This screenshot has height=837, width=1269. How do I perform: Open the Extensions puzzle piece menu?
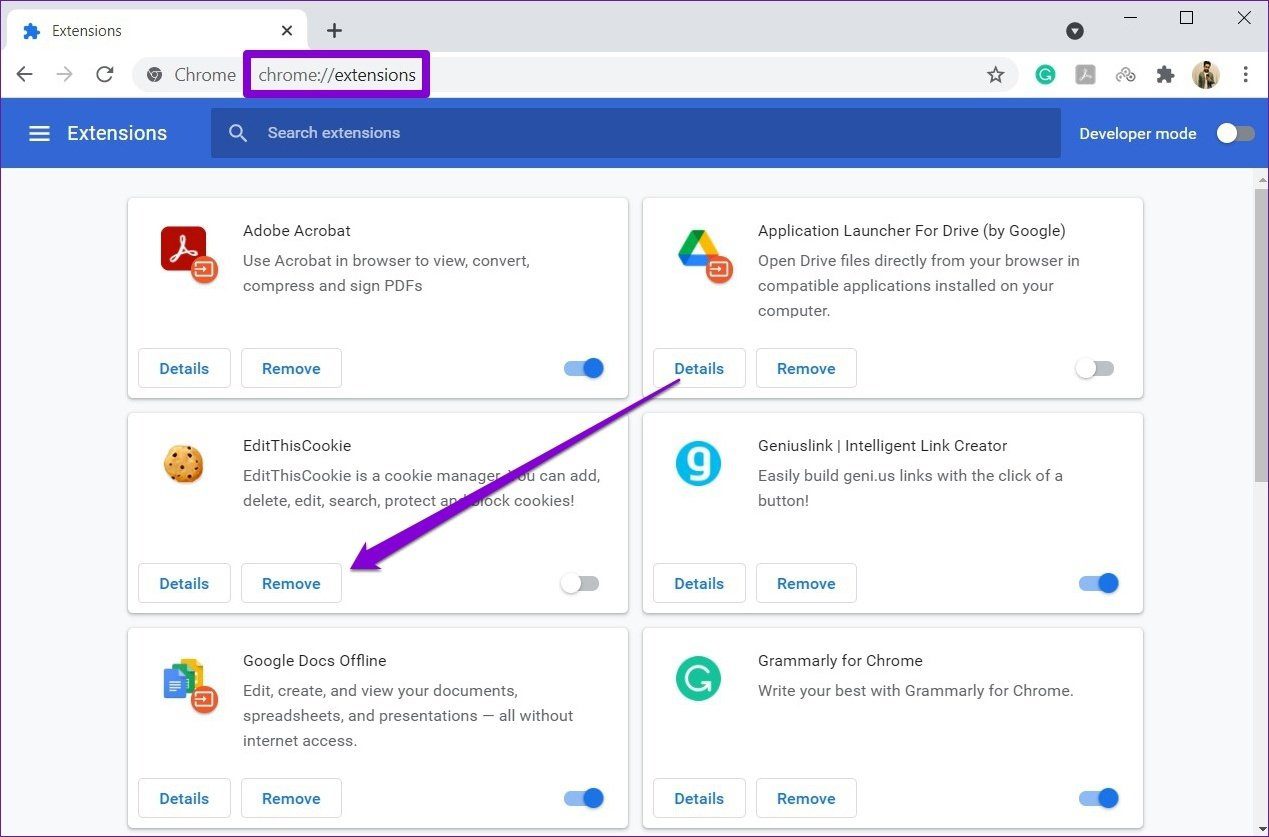[x=1165, y=74]
